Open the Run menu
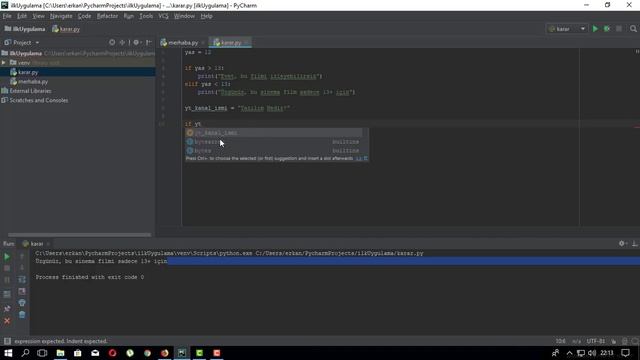640x360 pixels. click(x=129, y=16)
